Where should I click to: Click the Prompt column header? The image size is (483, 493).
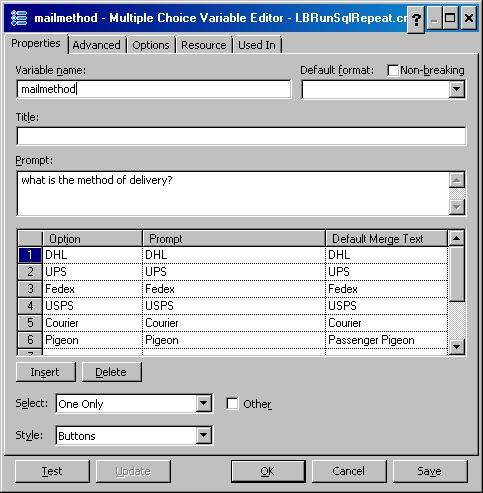click(x=234, y=239)
